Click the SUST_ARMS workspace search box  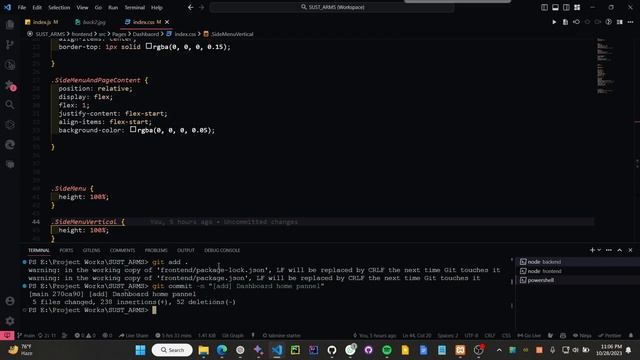[332, 7]
